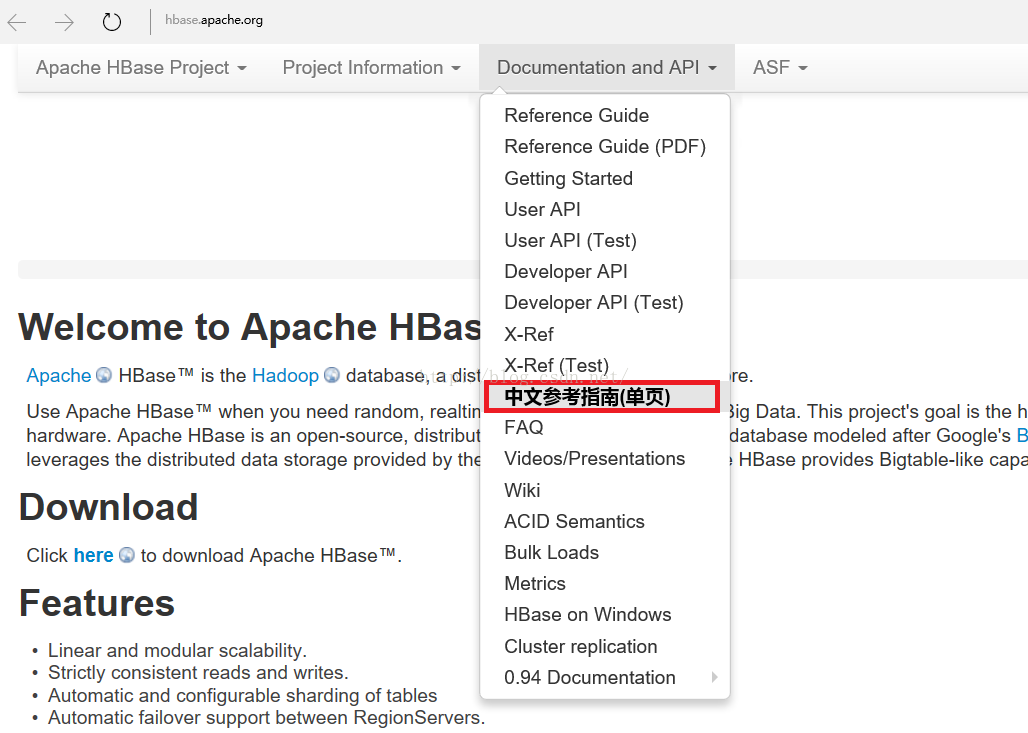Image resolution: width=1028 pixels, height=733 pixels.
Task: Choose Developer API (Test) entry
Action: (x=594, y=302)
